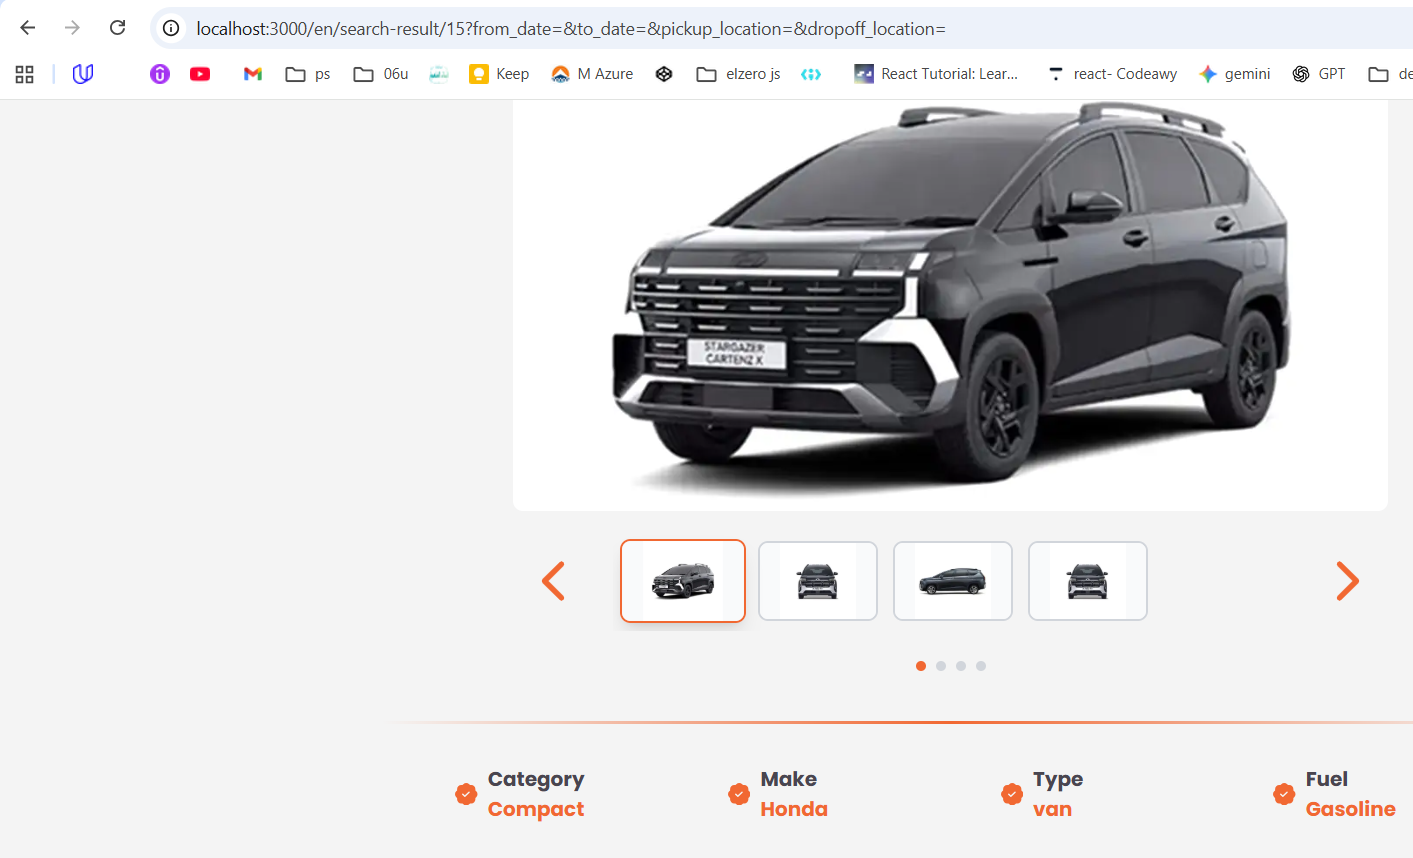This screenshot has width=1413, height=858.
Task: Click the Honda make value
Action: pyautogui.click(x=794, y=809)
